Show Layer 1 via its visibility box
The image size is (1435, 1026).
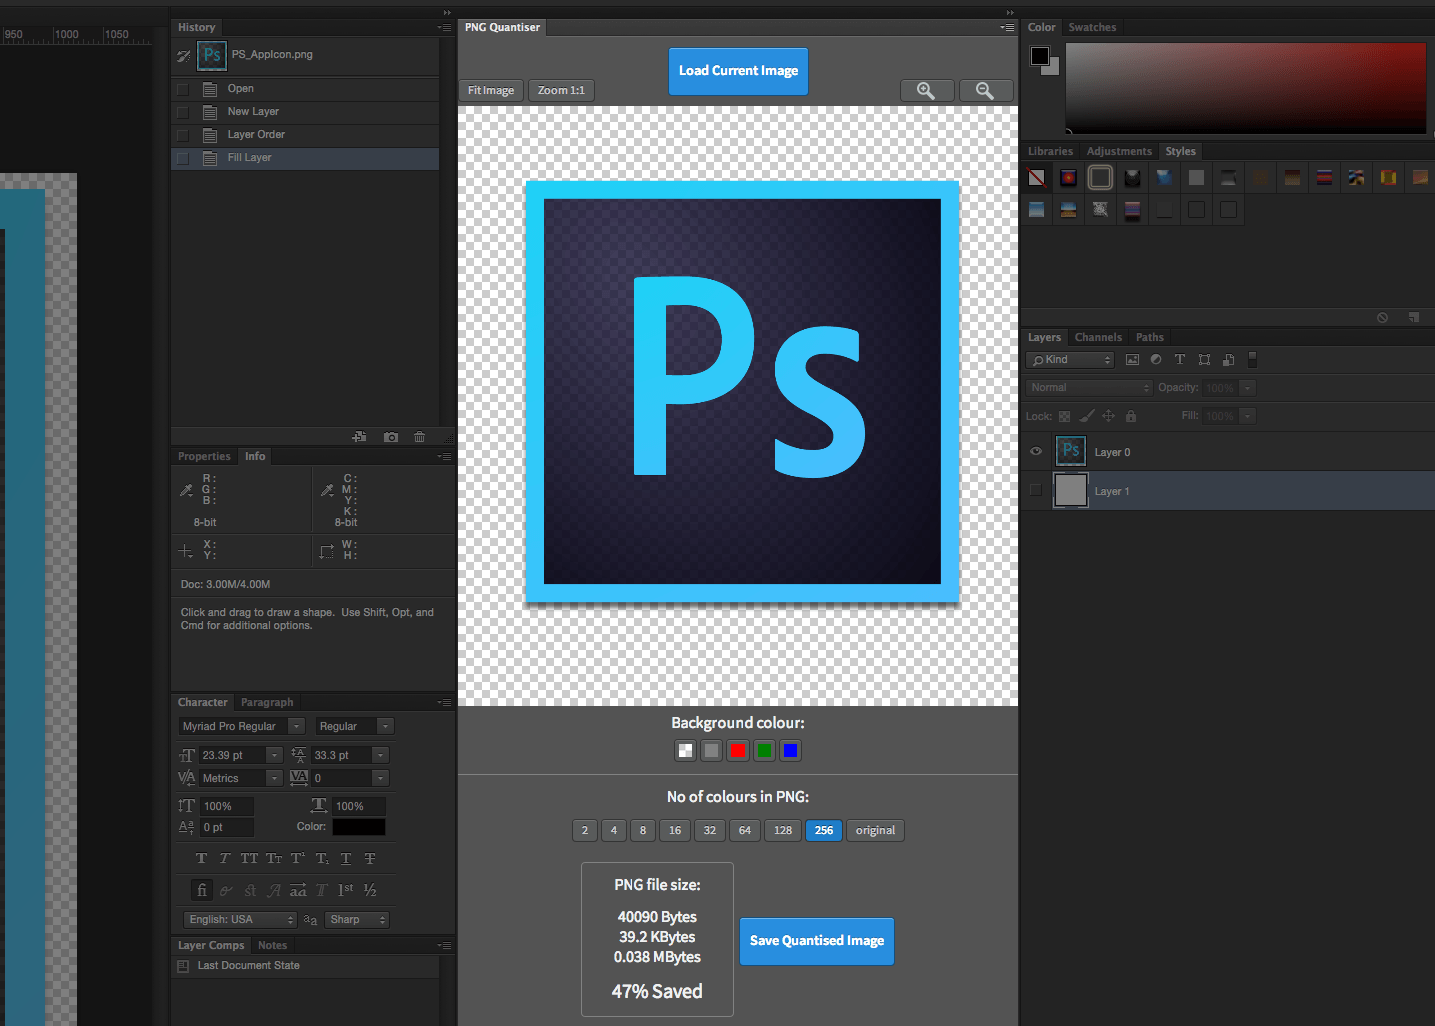click(1036, 490)
